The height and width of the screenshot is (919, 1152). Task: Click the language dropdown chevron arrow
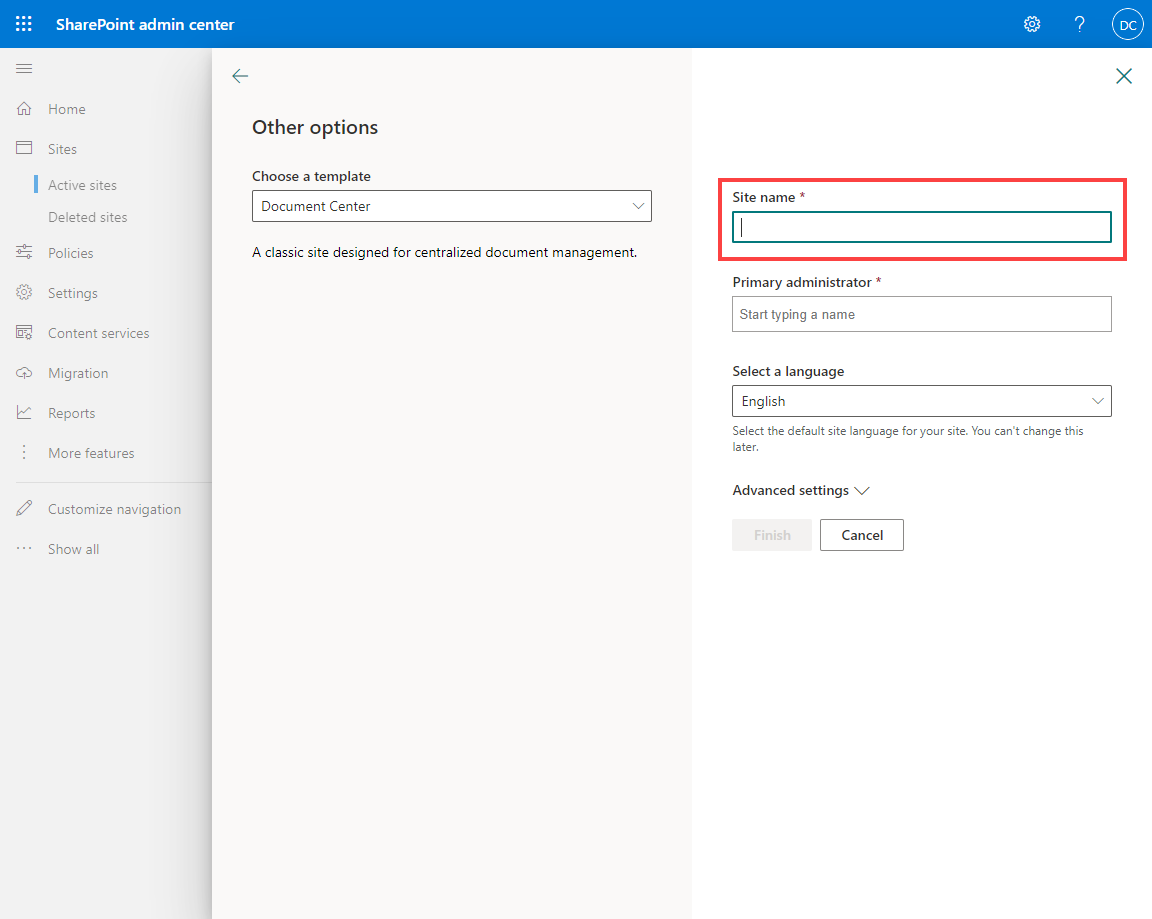(1098, 401)
